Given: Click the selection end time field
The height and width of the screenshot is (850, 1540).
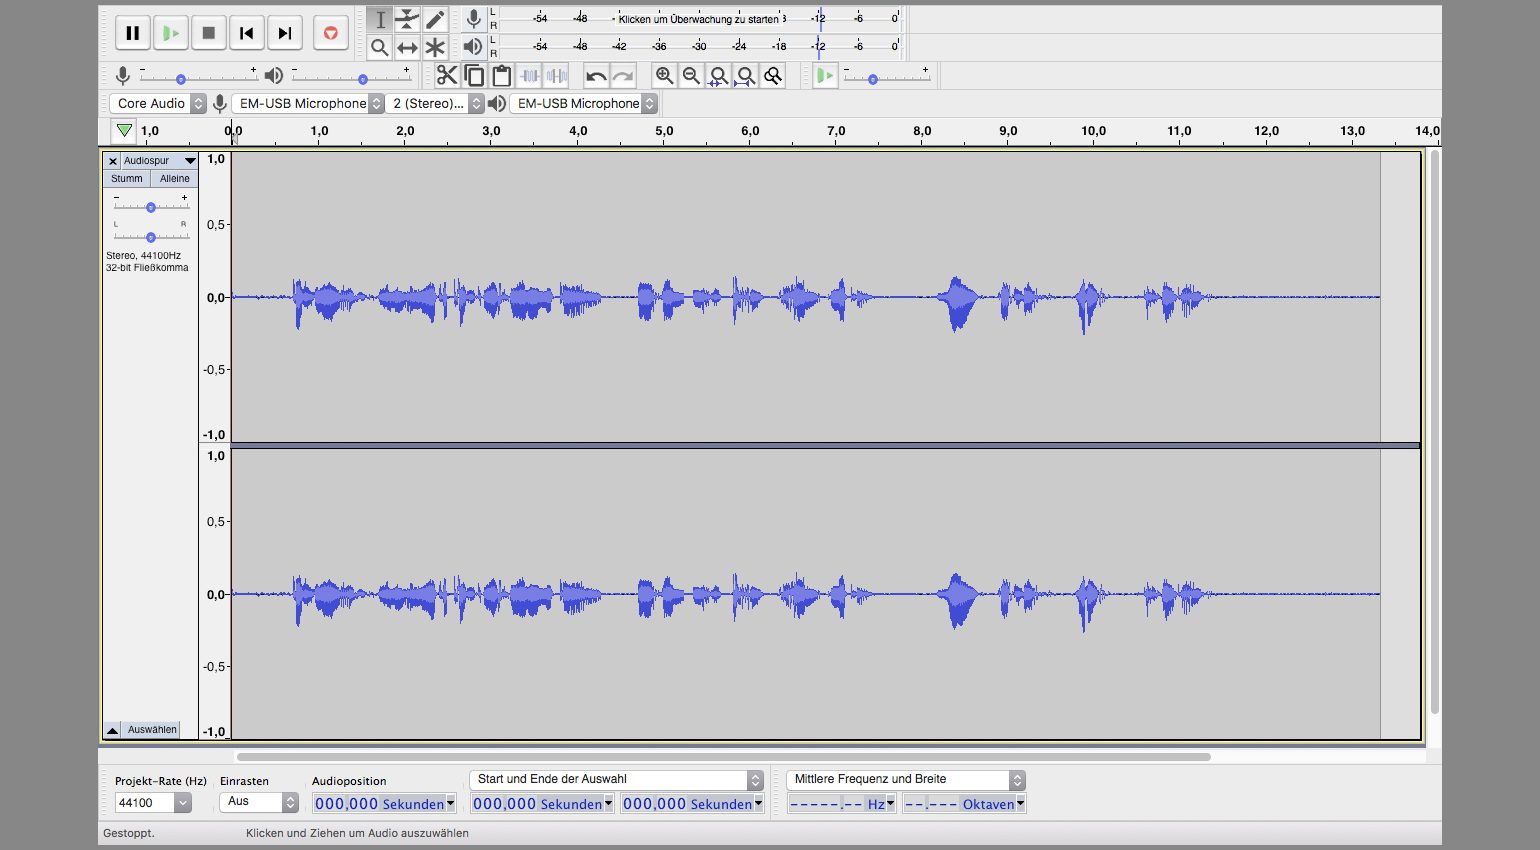Looking at the screenshot, I should tap(692, 803).
